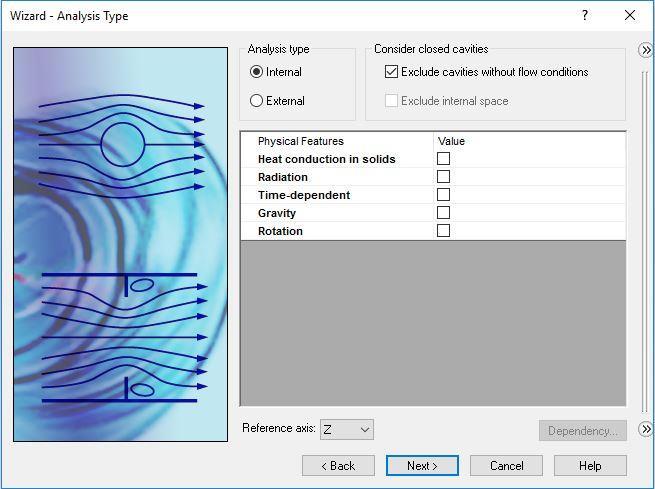Click the flow illustration image
The height and width of the screenshot is (489, 655).
pyautogui.click(x=120, y=244)
